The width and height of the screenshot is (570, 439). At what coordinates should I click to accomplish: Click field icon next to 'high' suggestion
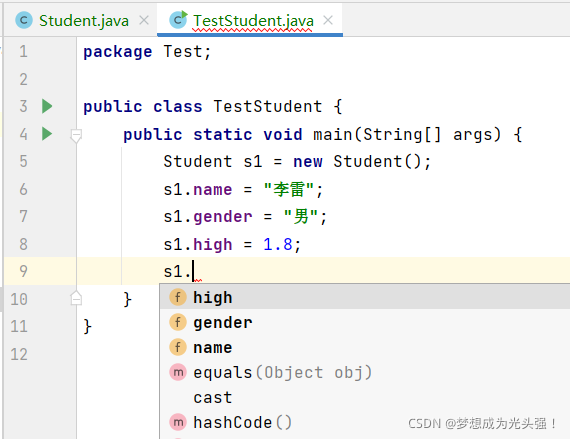(x=178, y=297)
